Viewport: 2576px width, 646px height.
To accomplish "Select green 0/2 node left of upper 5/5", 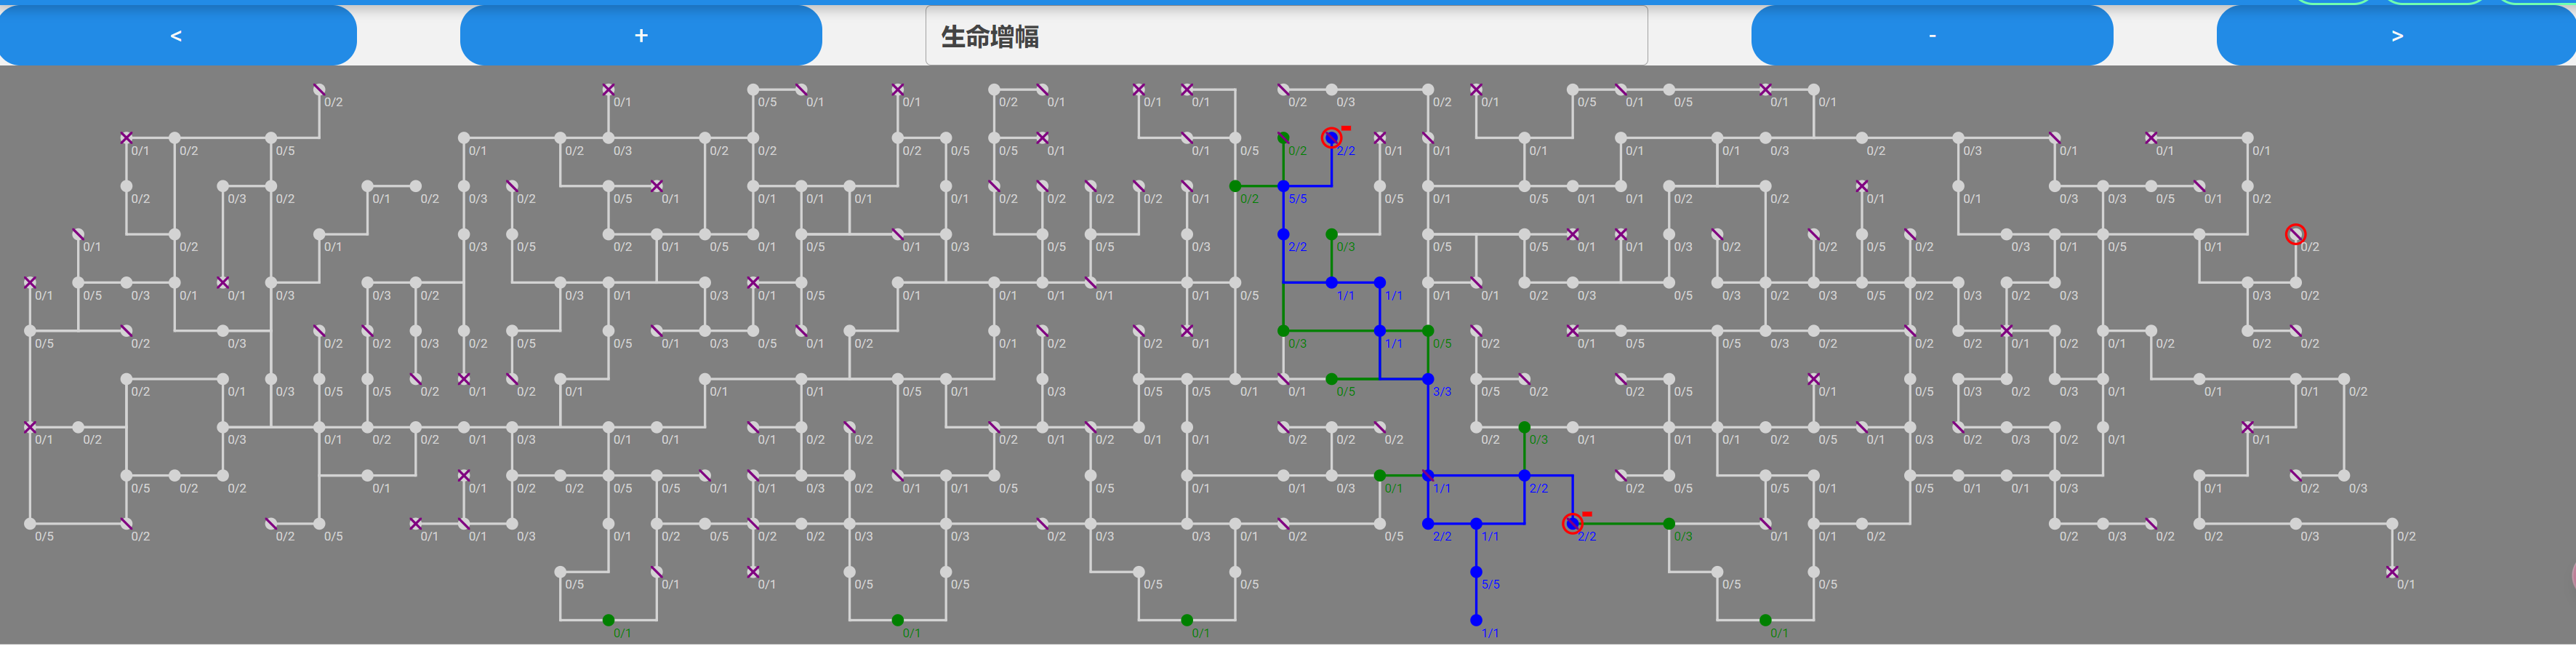I will coord(1235,186).
